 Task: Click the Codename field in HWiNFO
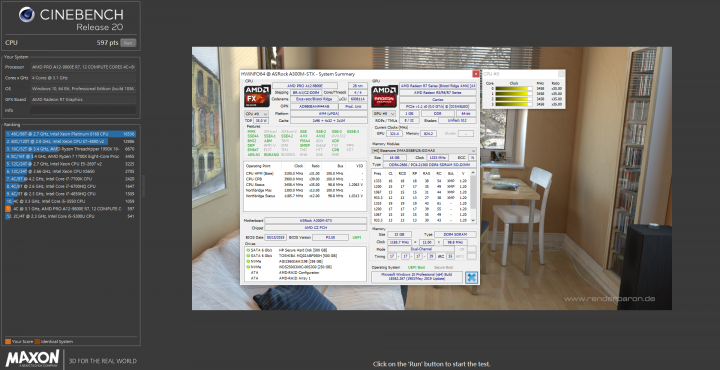click(314, 99)
